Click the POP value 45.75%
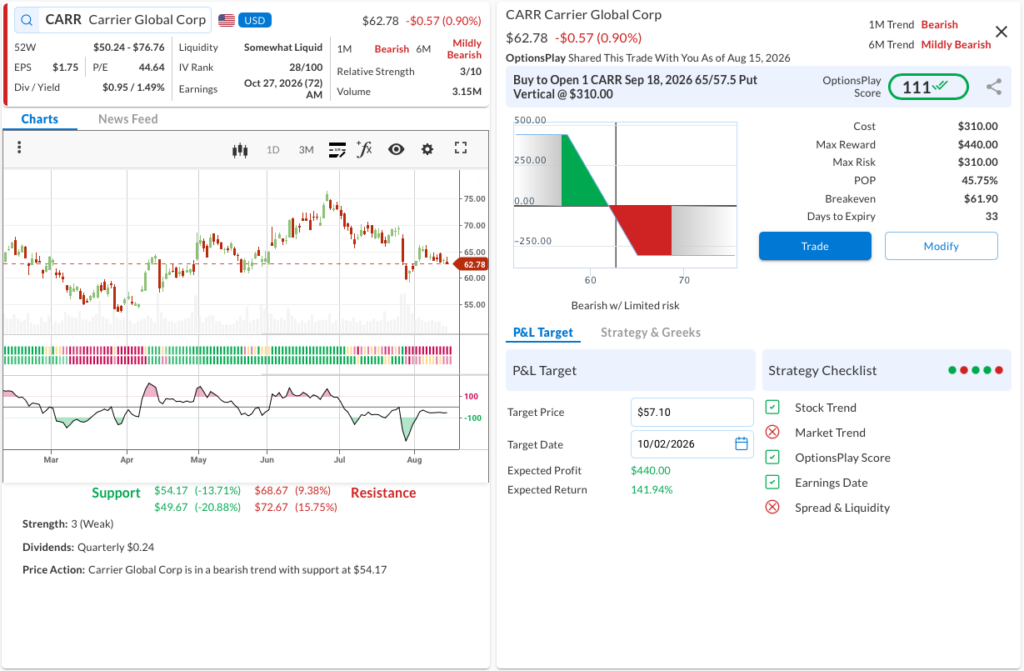Screen dimensions: 1024x671 pyautogui.click(x=979, y=180)
